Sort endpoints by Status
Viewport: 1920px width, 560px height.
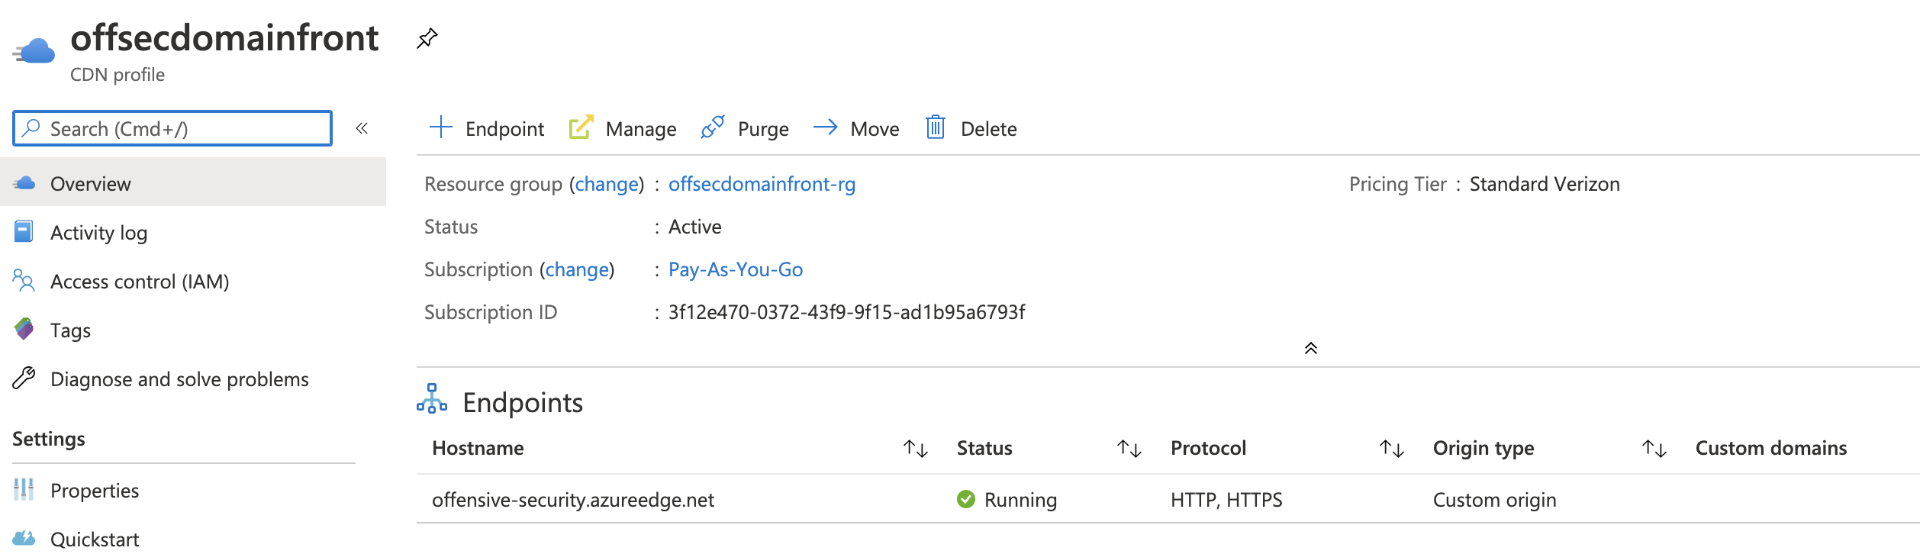point(1129,448)
